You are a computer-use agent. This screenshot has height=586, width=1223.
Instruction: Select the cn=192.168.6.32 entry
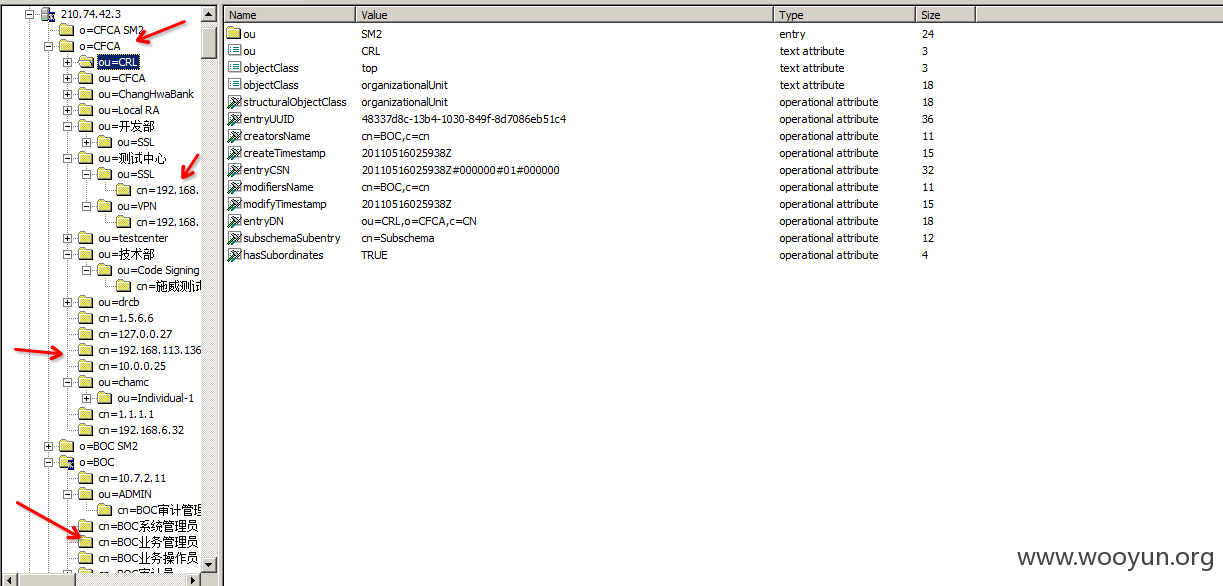(140, 430)
